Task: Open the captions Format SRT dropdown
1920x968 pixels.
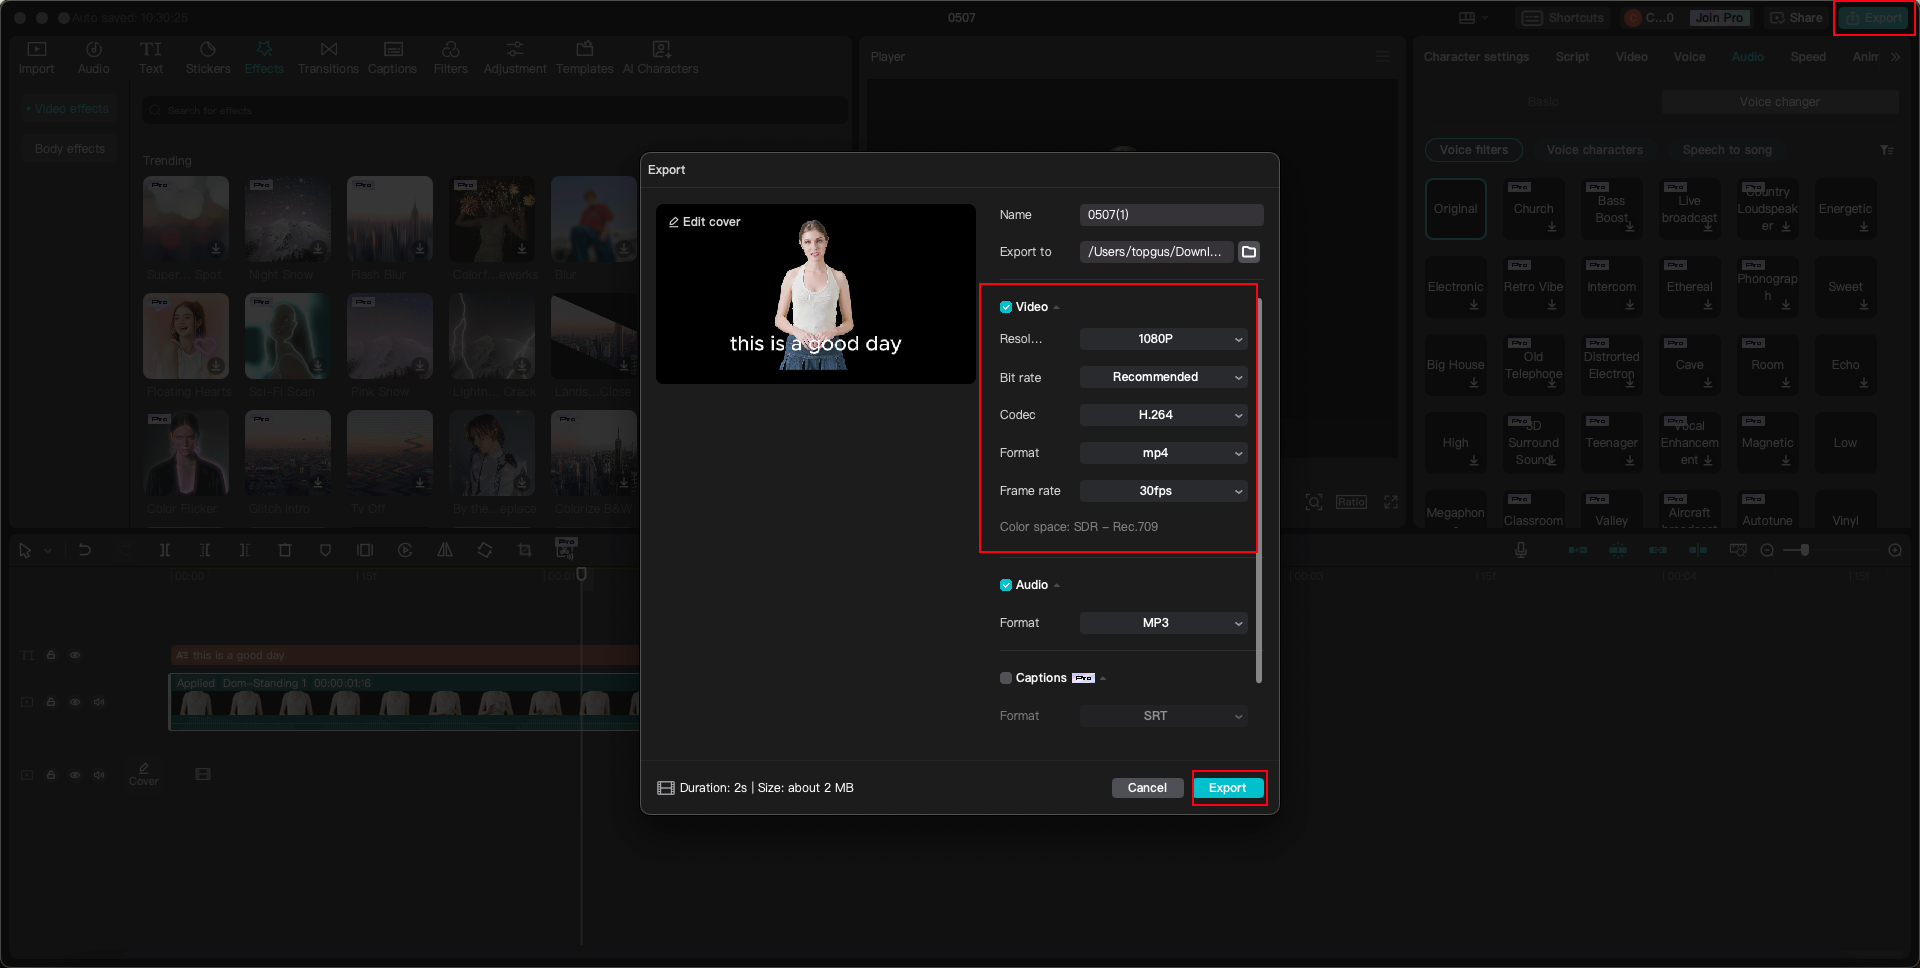Action: click(x=1164, y=716)
